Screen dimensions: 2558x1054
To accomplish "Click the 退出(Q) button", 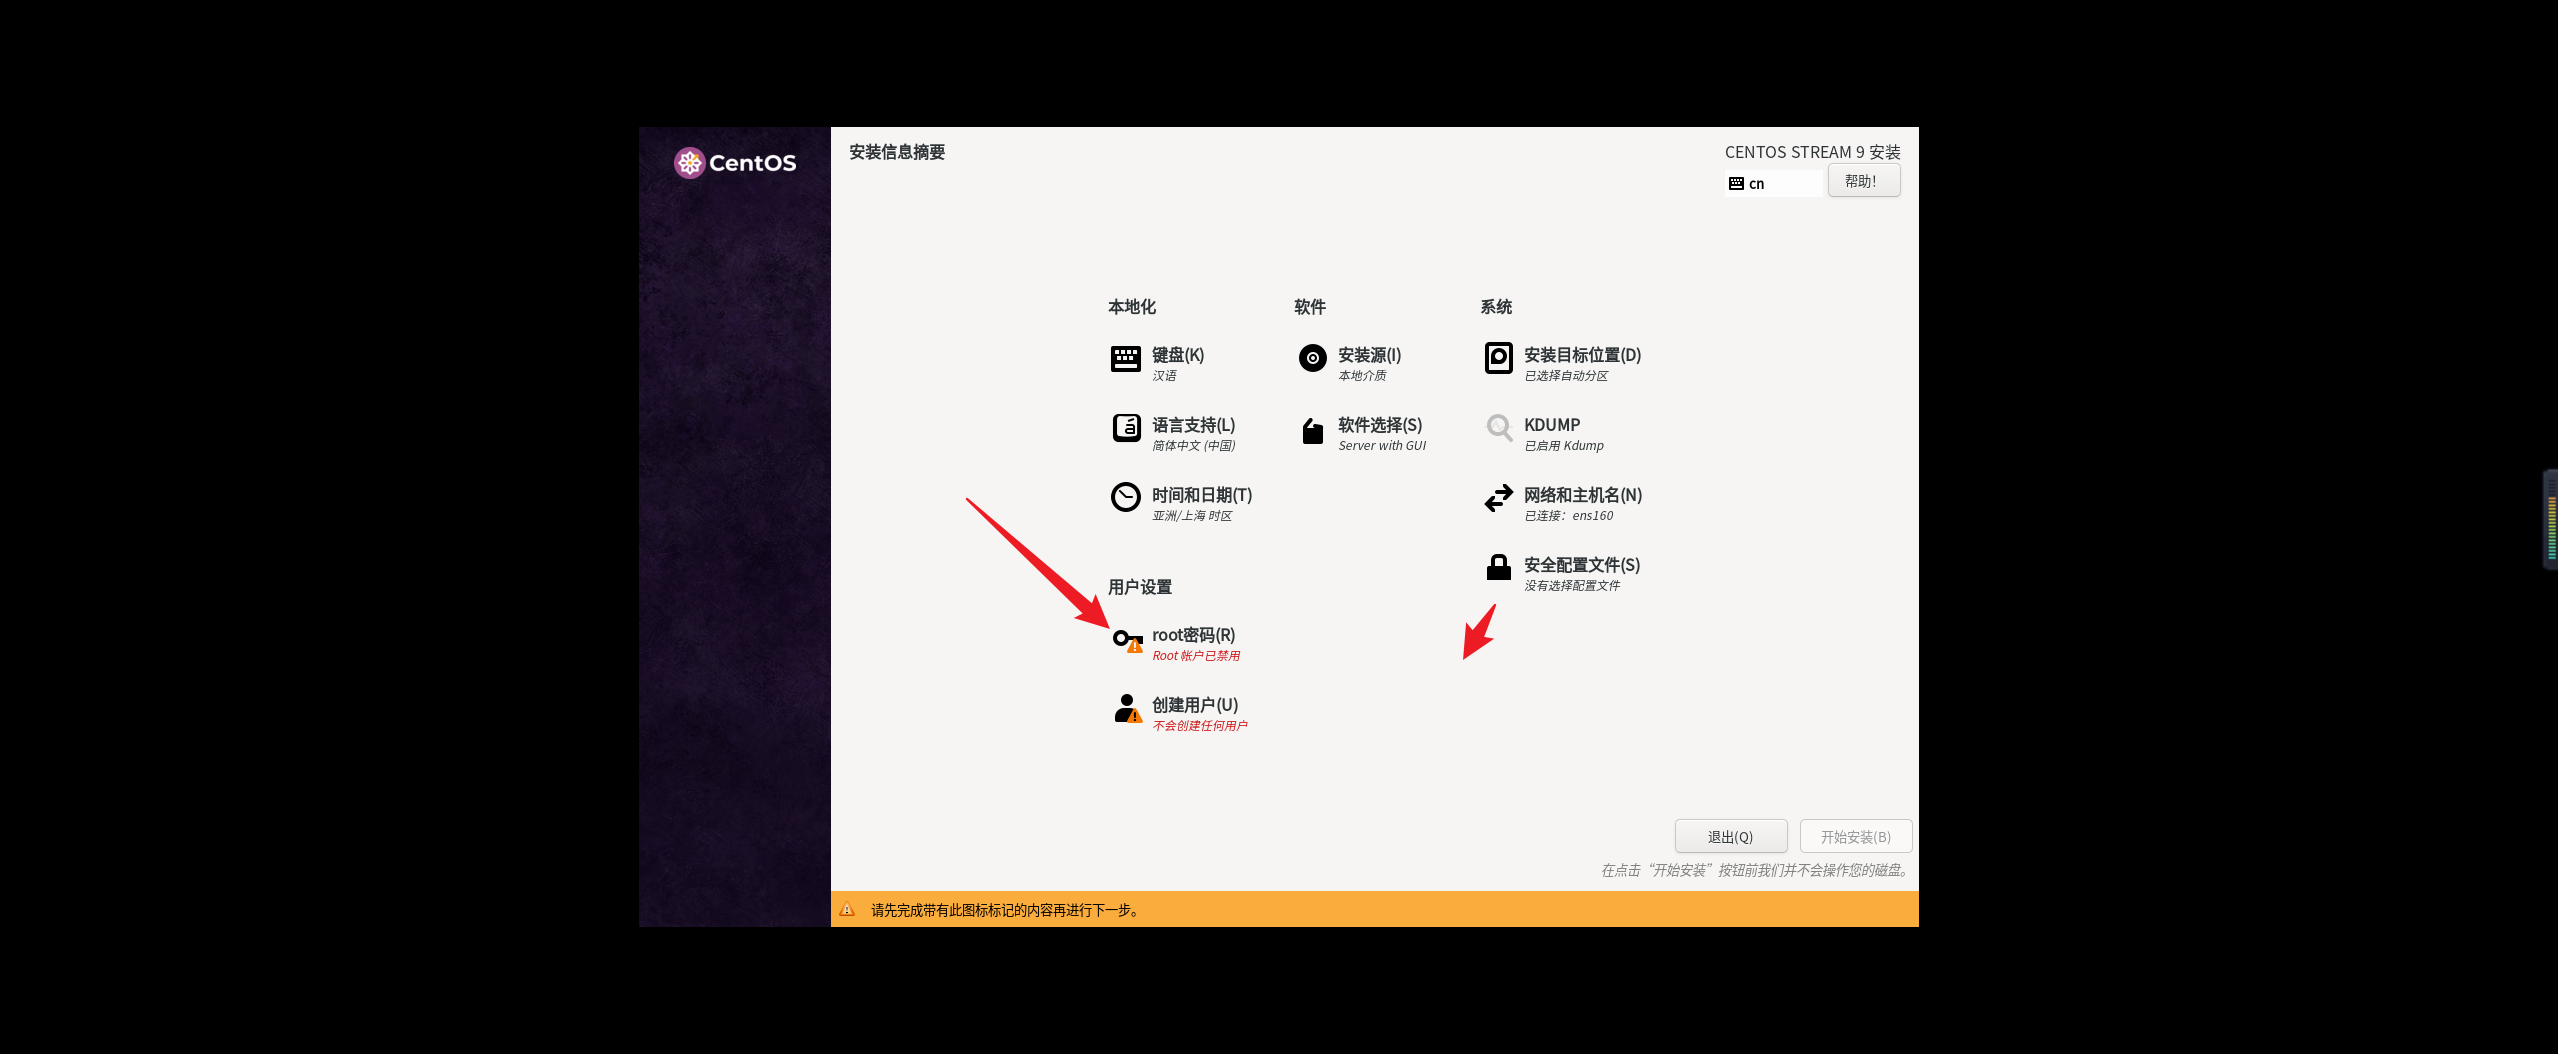I will (1730, 836).
